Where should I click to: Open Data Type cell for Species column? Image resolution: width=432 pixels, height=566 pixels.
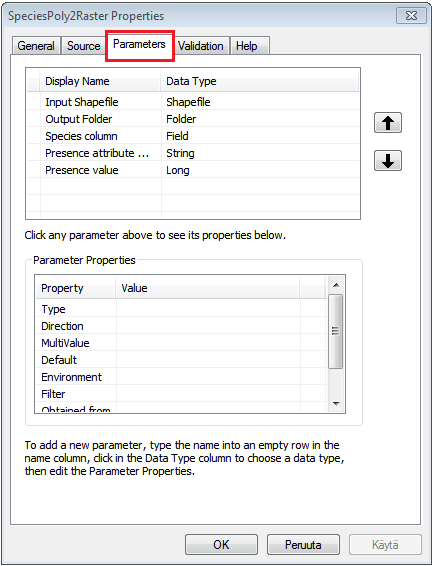260,136
